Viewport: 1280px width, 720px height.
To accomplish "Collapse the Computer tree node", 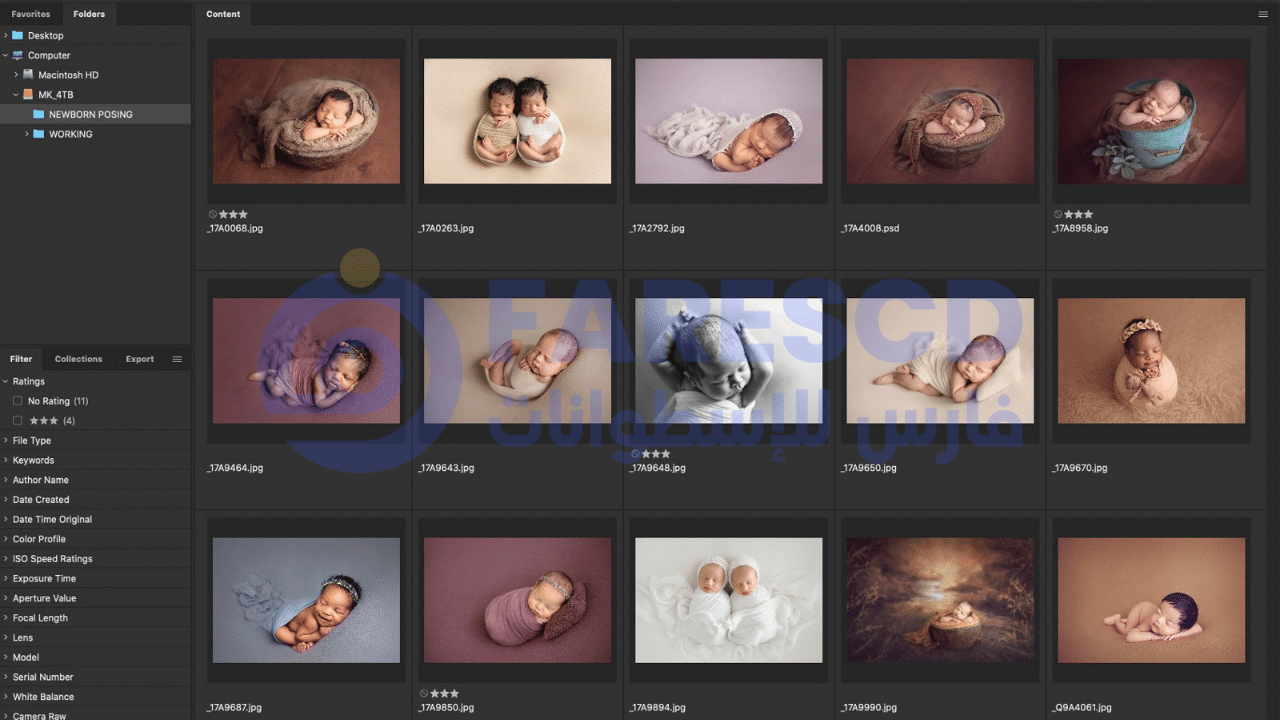I will pyautogui.click(x=6, y=55).
